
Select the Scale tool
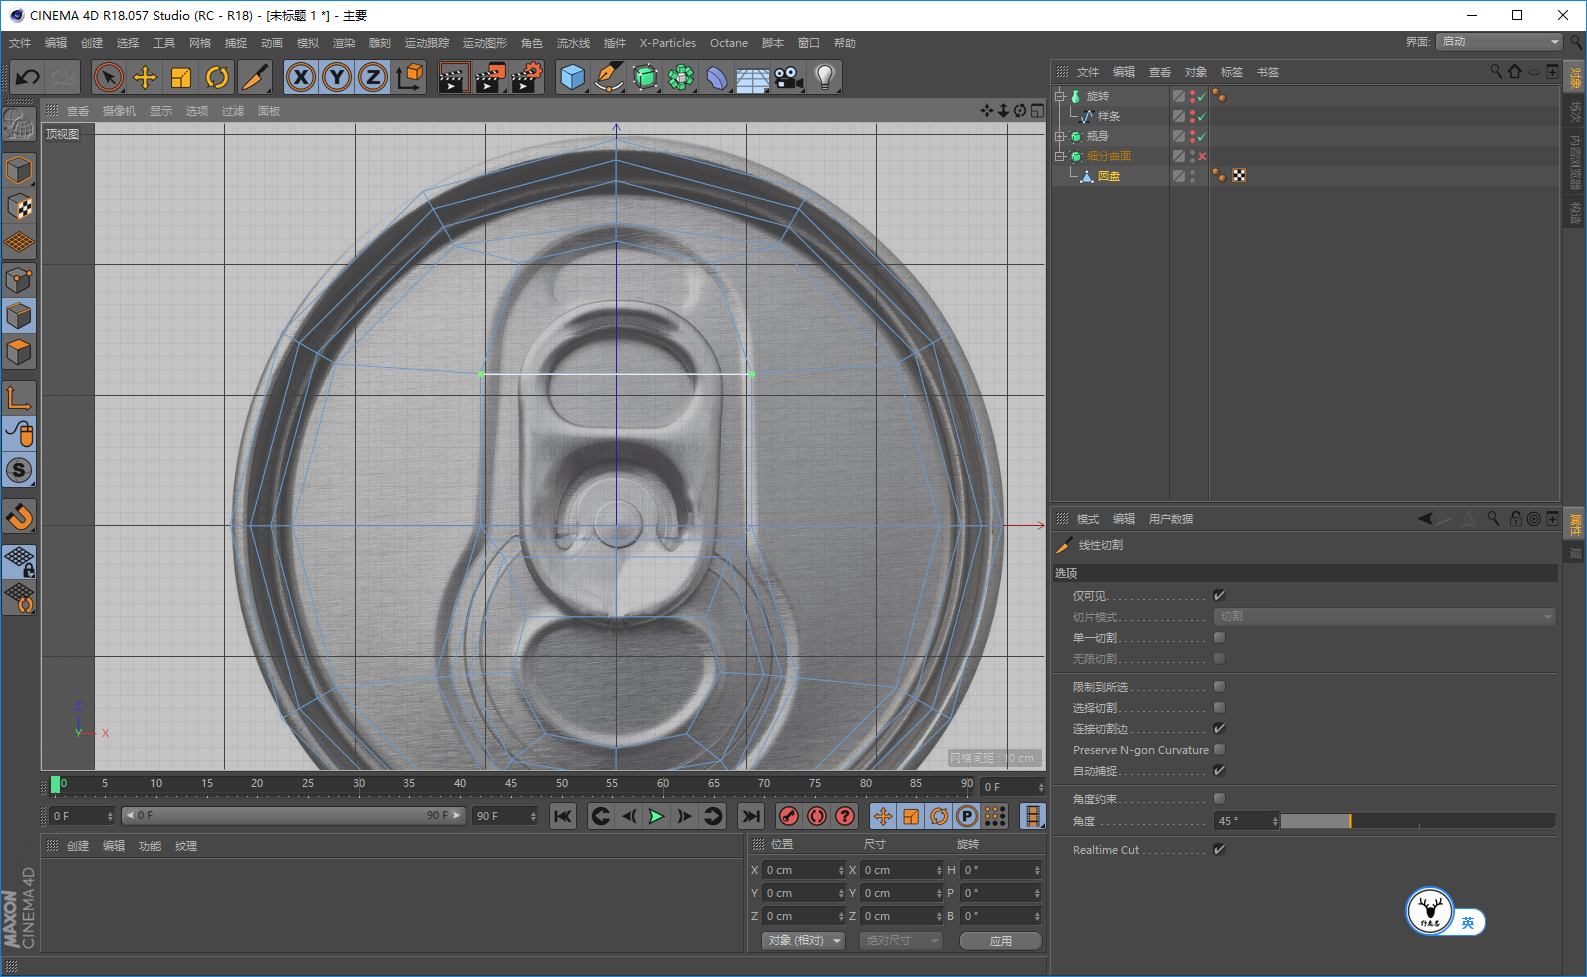[181, 77]
